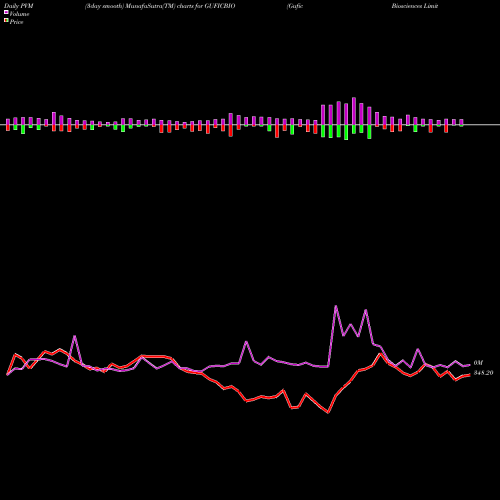Click the magenta Volume legend swatch
Viewport: 500px width, 500px height.
click(6, 12)
